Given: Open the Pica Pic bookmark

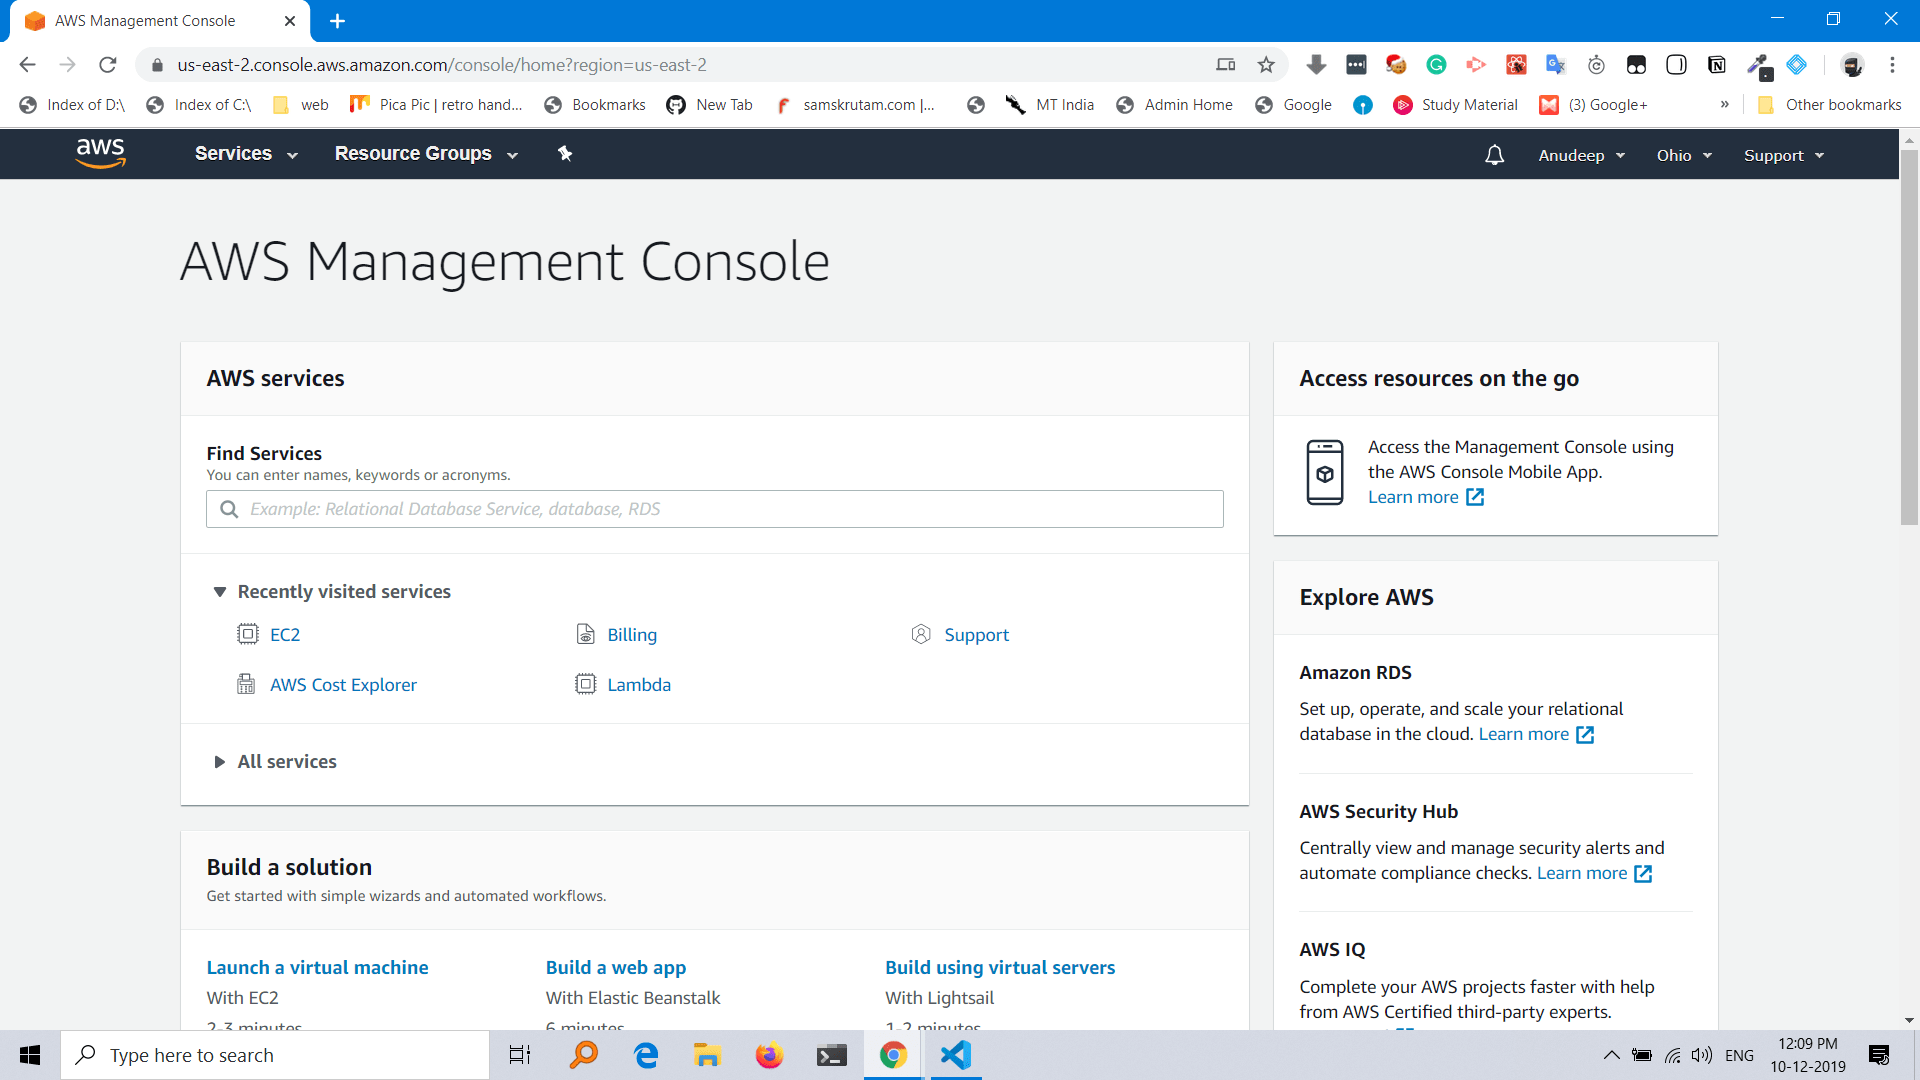Looking at the screenshot, I should pos(436,105).
